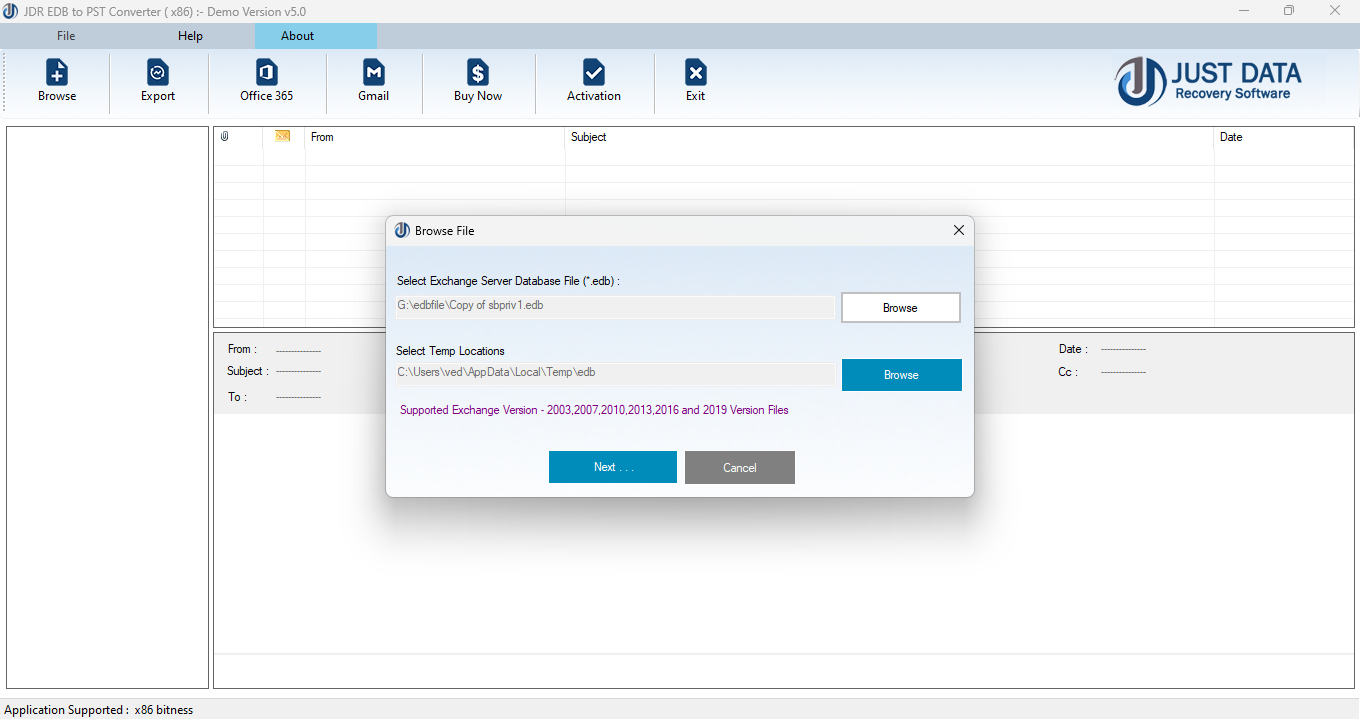Click the Exit icon in the toolbar

click(694, 80)
